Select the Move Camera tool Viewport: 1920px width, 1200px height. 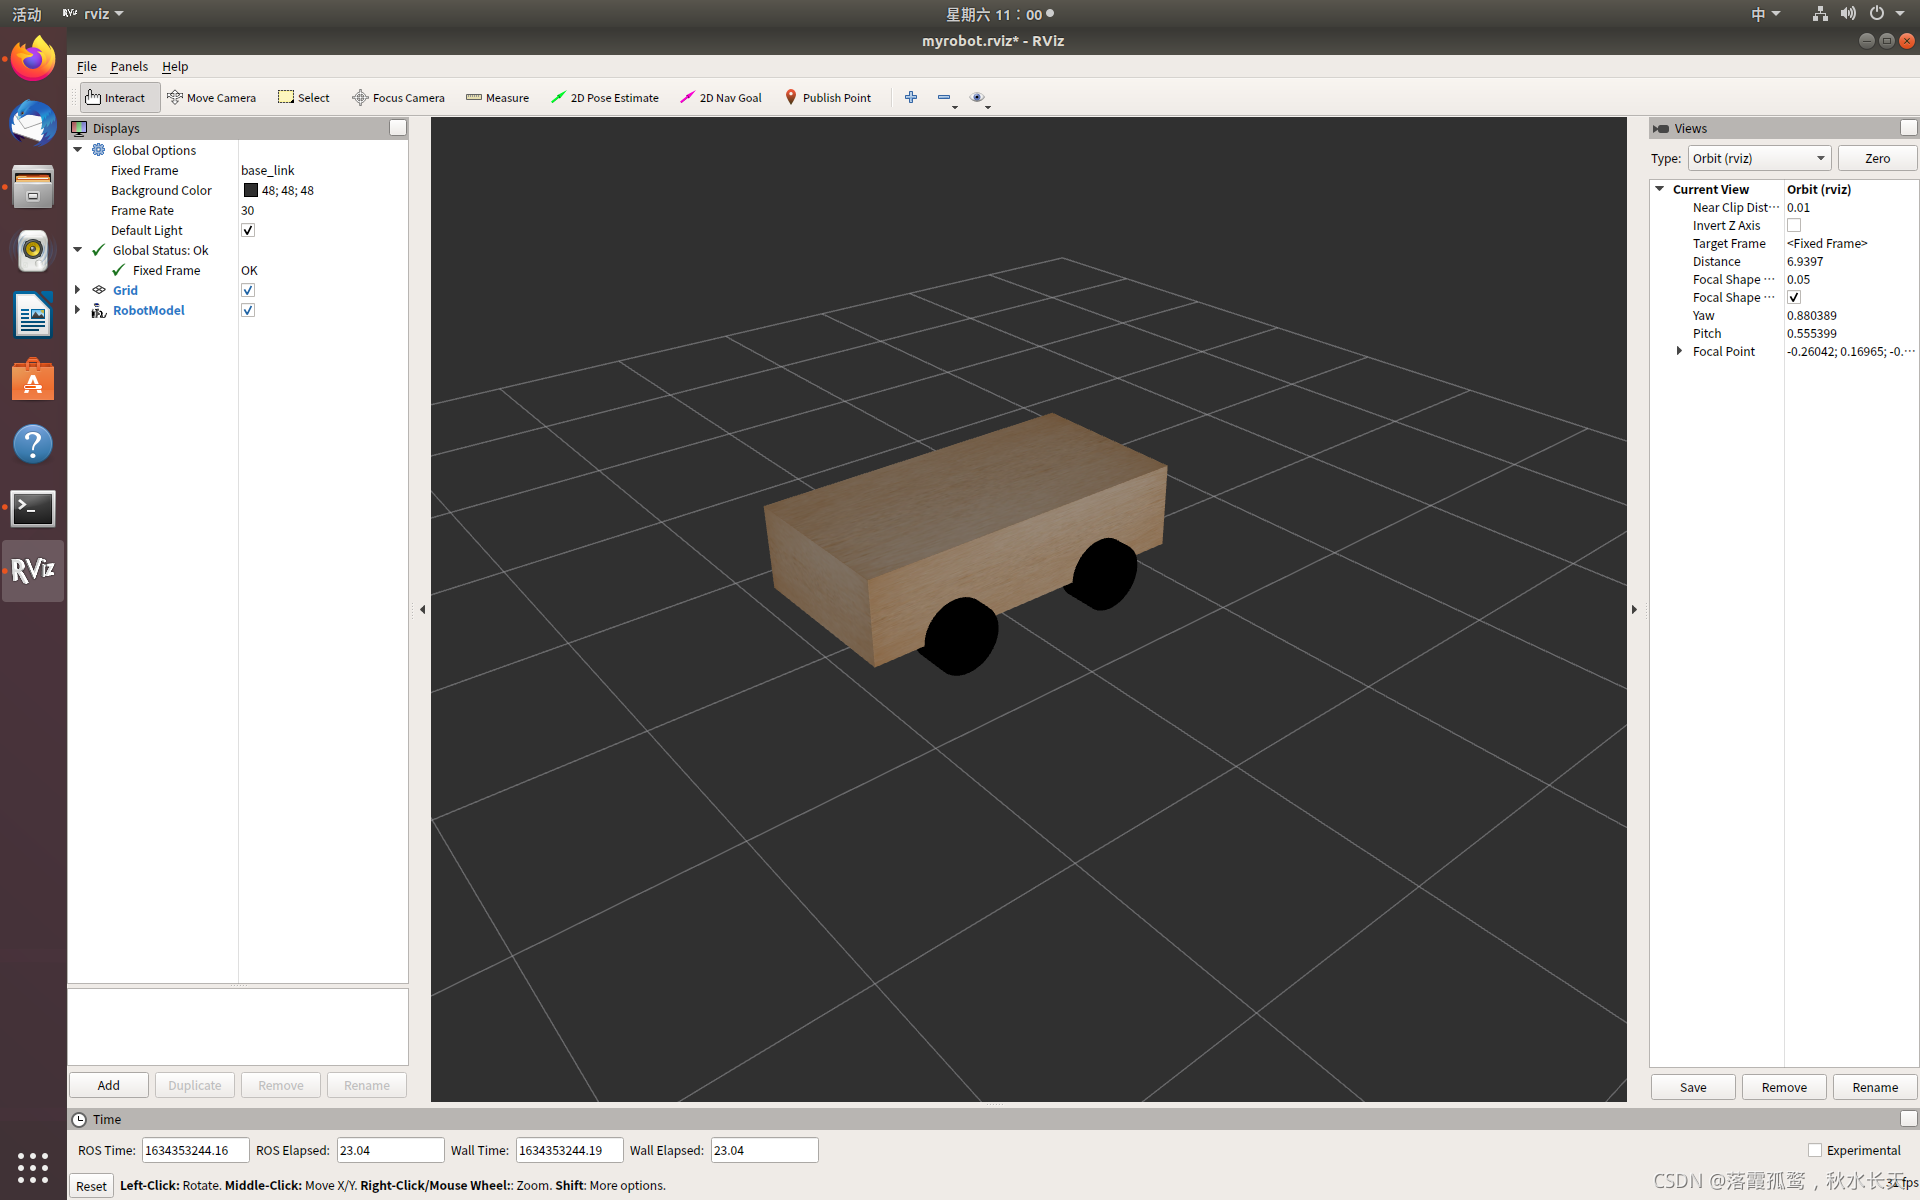212,98
